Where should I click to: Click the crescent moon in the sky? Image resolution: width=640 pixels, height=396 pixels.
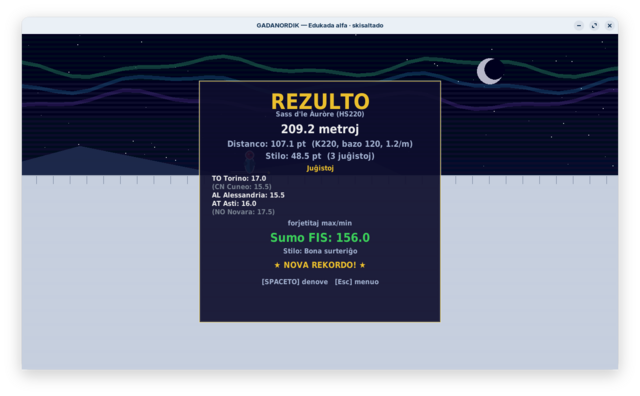point(489,71)
